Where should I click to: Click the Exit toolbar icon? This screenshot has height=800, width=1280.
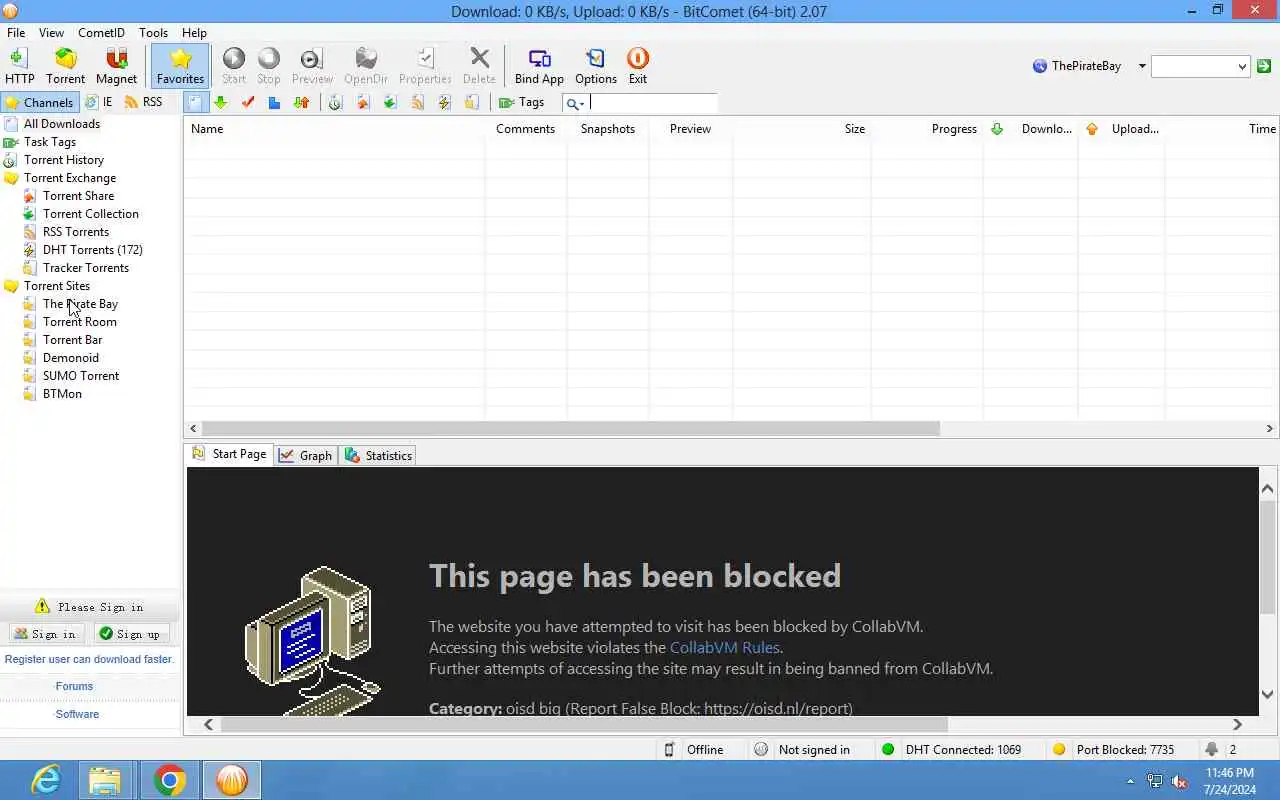pyautogui.click(x=638, y=66)
